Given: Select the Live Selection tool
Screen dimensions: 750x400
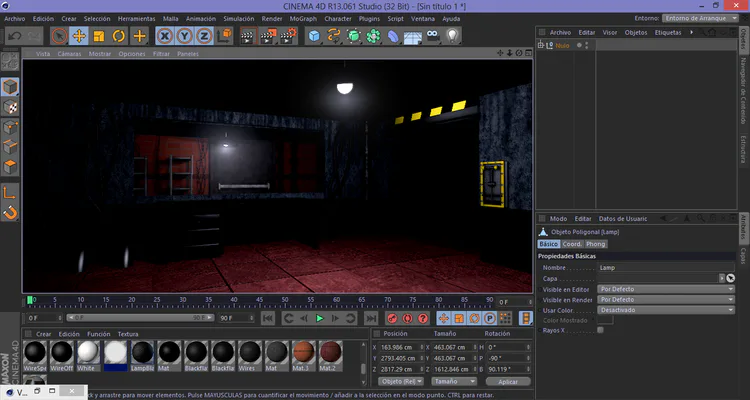Looking at the screenshot, I should [59, 36].
